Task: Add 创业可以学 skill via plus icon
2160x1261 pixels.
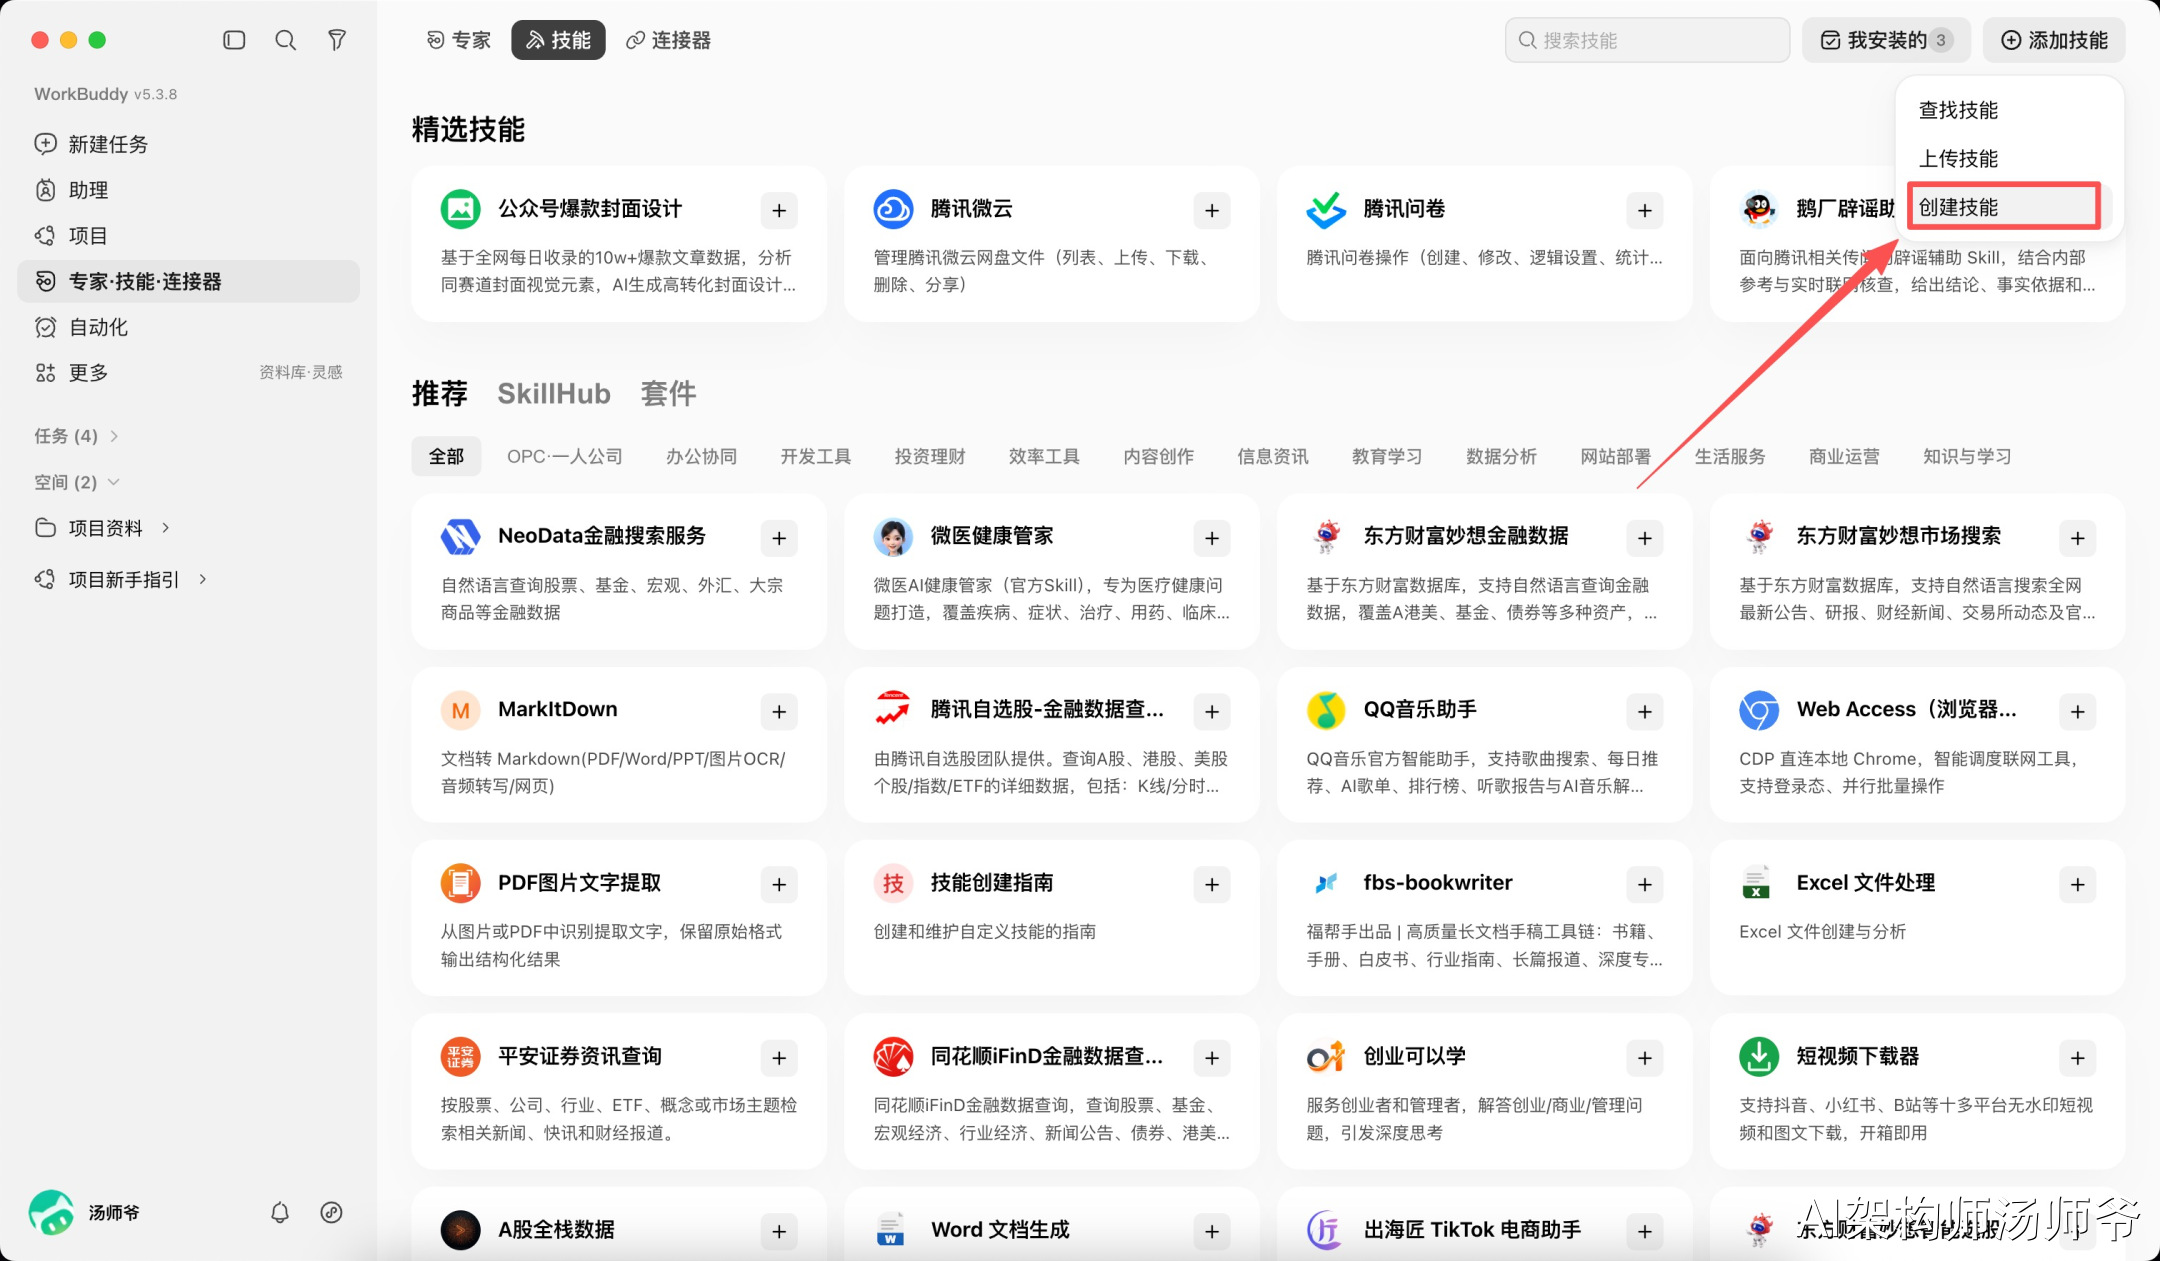Action: (1645, 1058)
